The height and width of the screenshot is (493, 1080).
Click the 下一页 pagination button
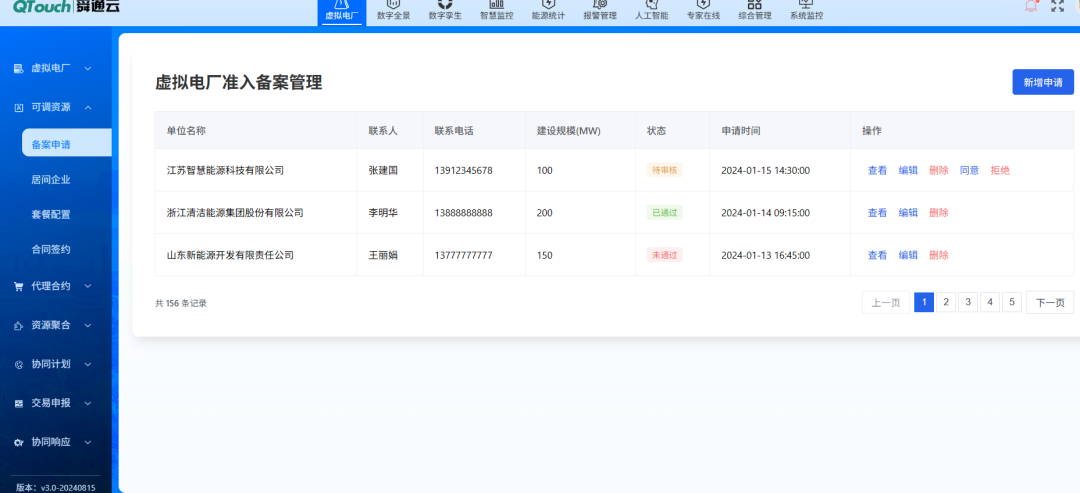tap(1050, 302)
